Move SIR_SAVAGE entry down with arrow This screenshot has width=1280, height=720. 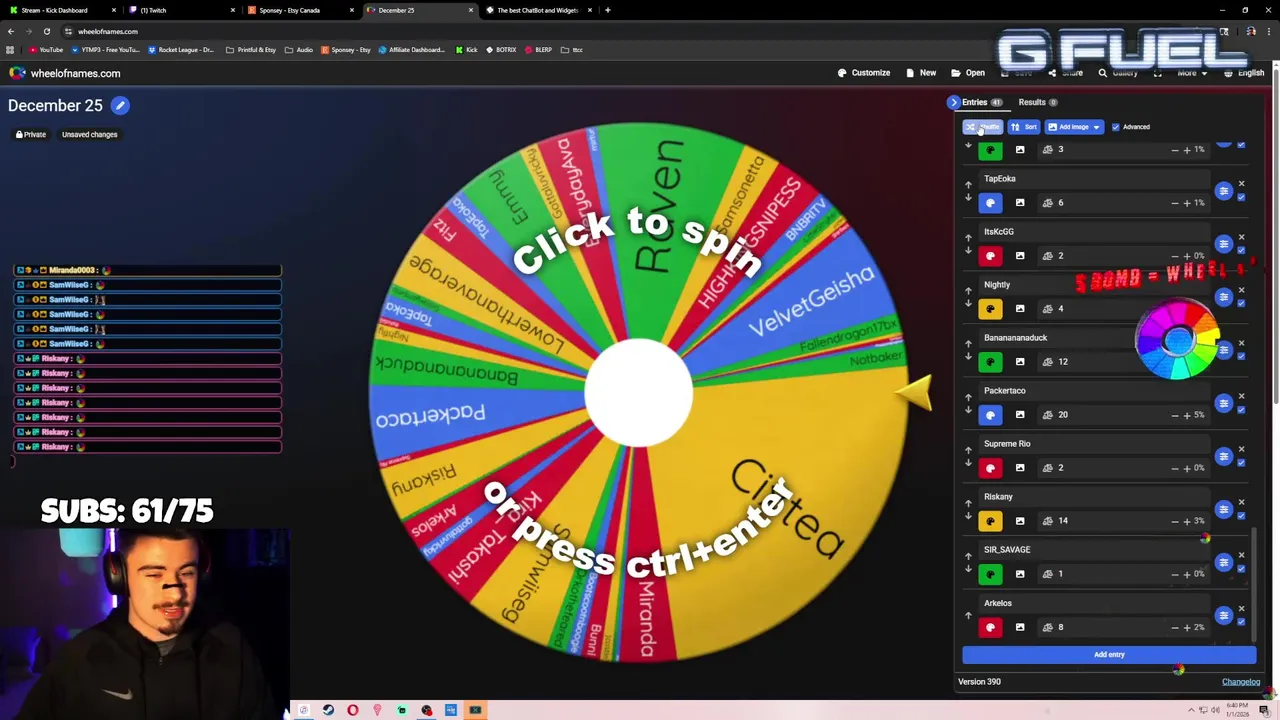(x=968, y=569)
